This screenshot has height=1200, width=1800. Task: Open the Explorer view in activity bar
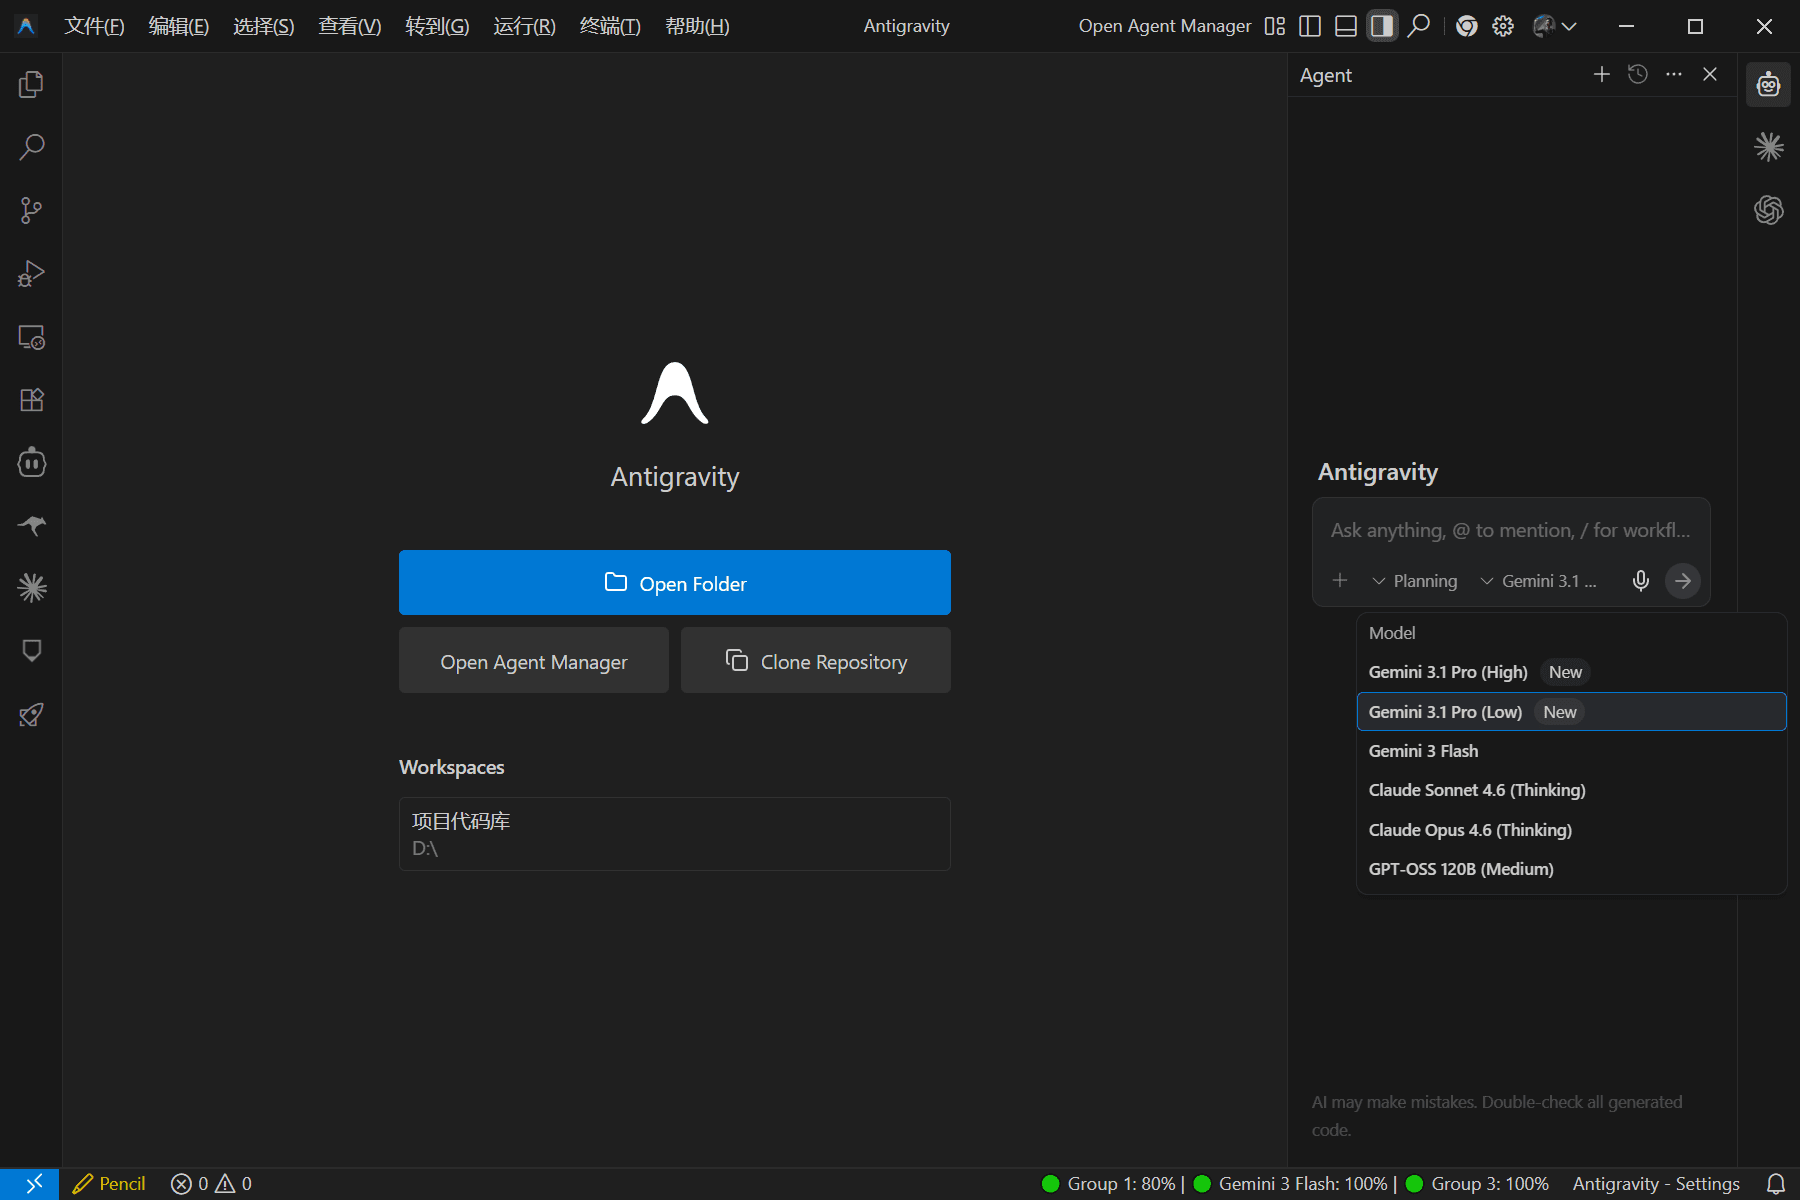tap(31, 85)
